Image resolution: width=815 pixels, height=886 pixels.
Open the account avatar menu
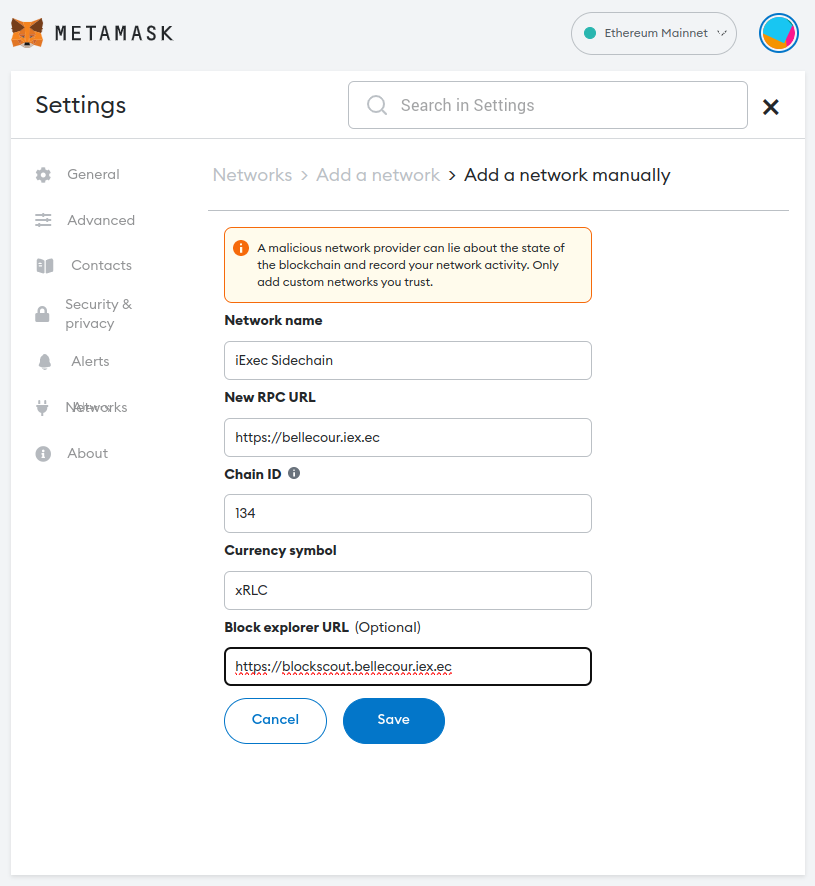point(778,33)
